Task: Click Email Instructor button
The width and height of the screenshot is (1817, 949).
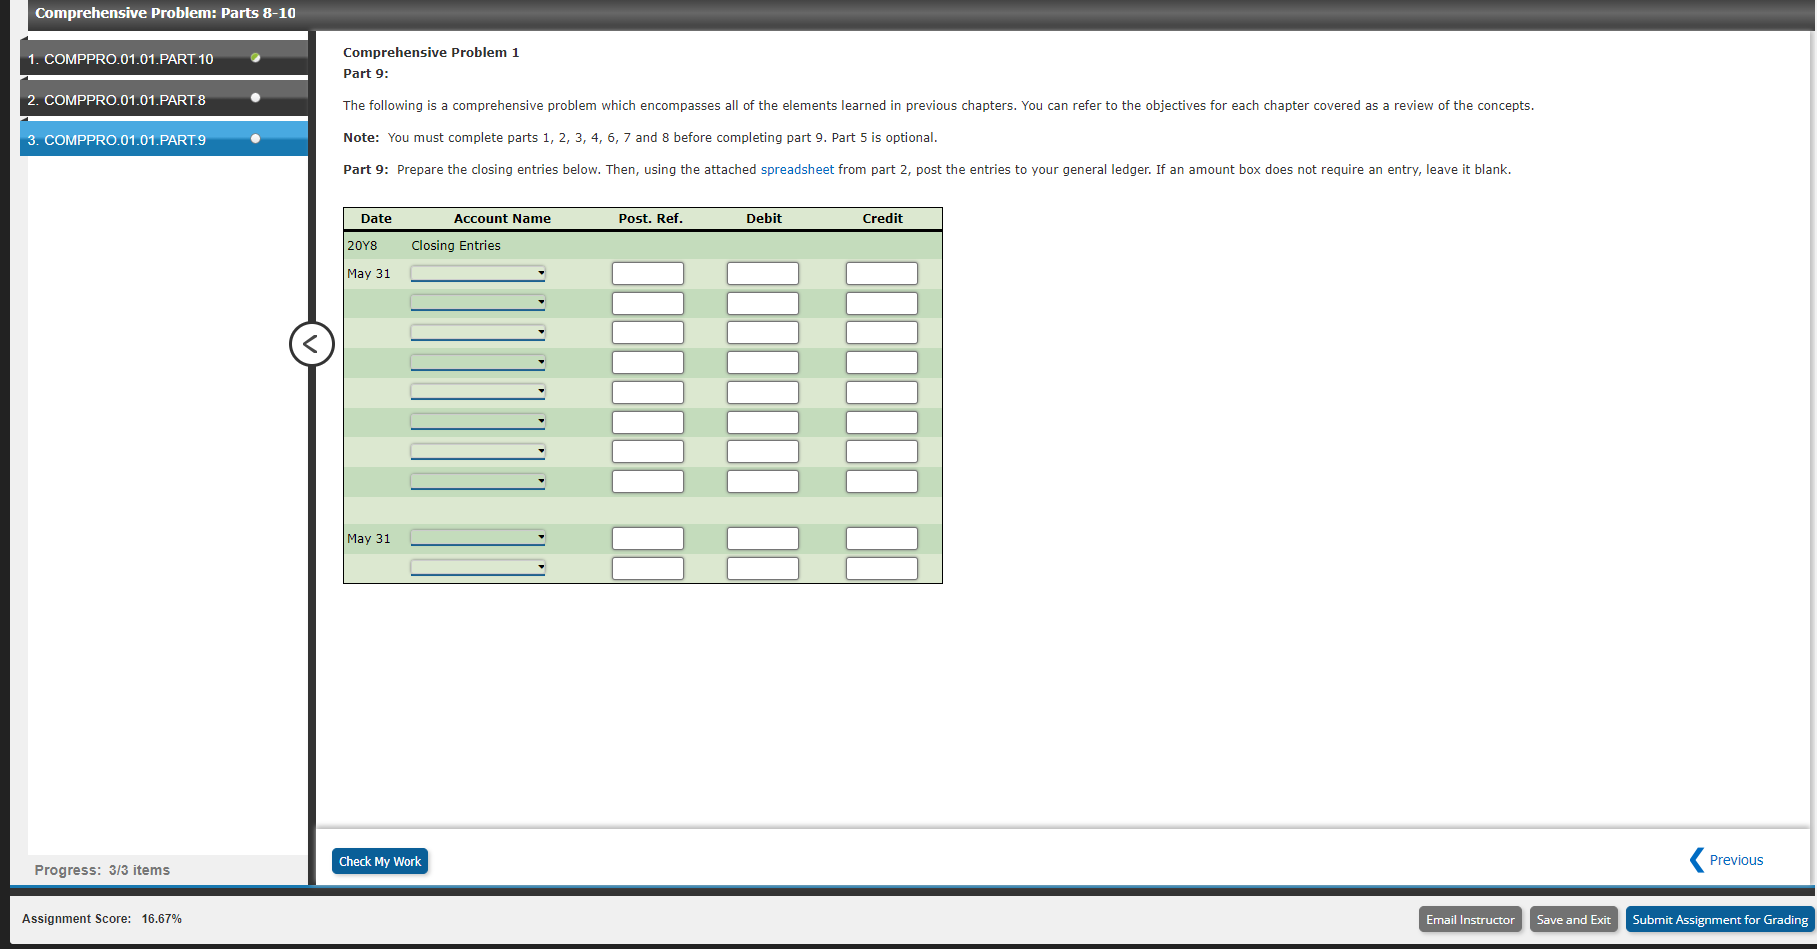Action: (1470, 919)
